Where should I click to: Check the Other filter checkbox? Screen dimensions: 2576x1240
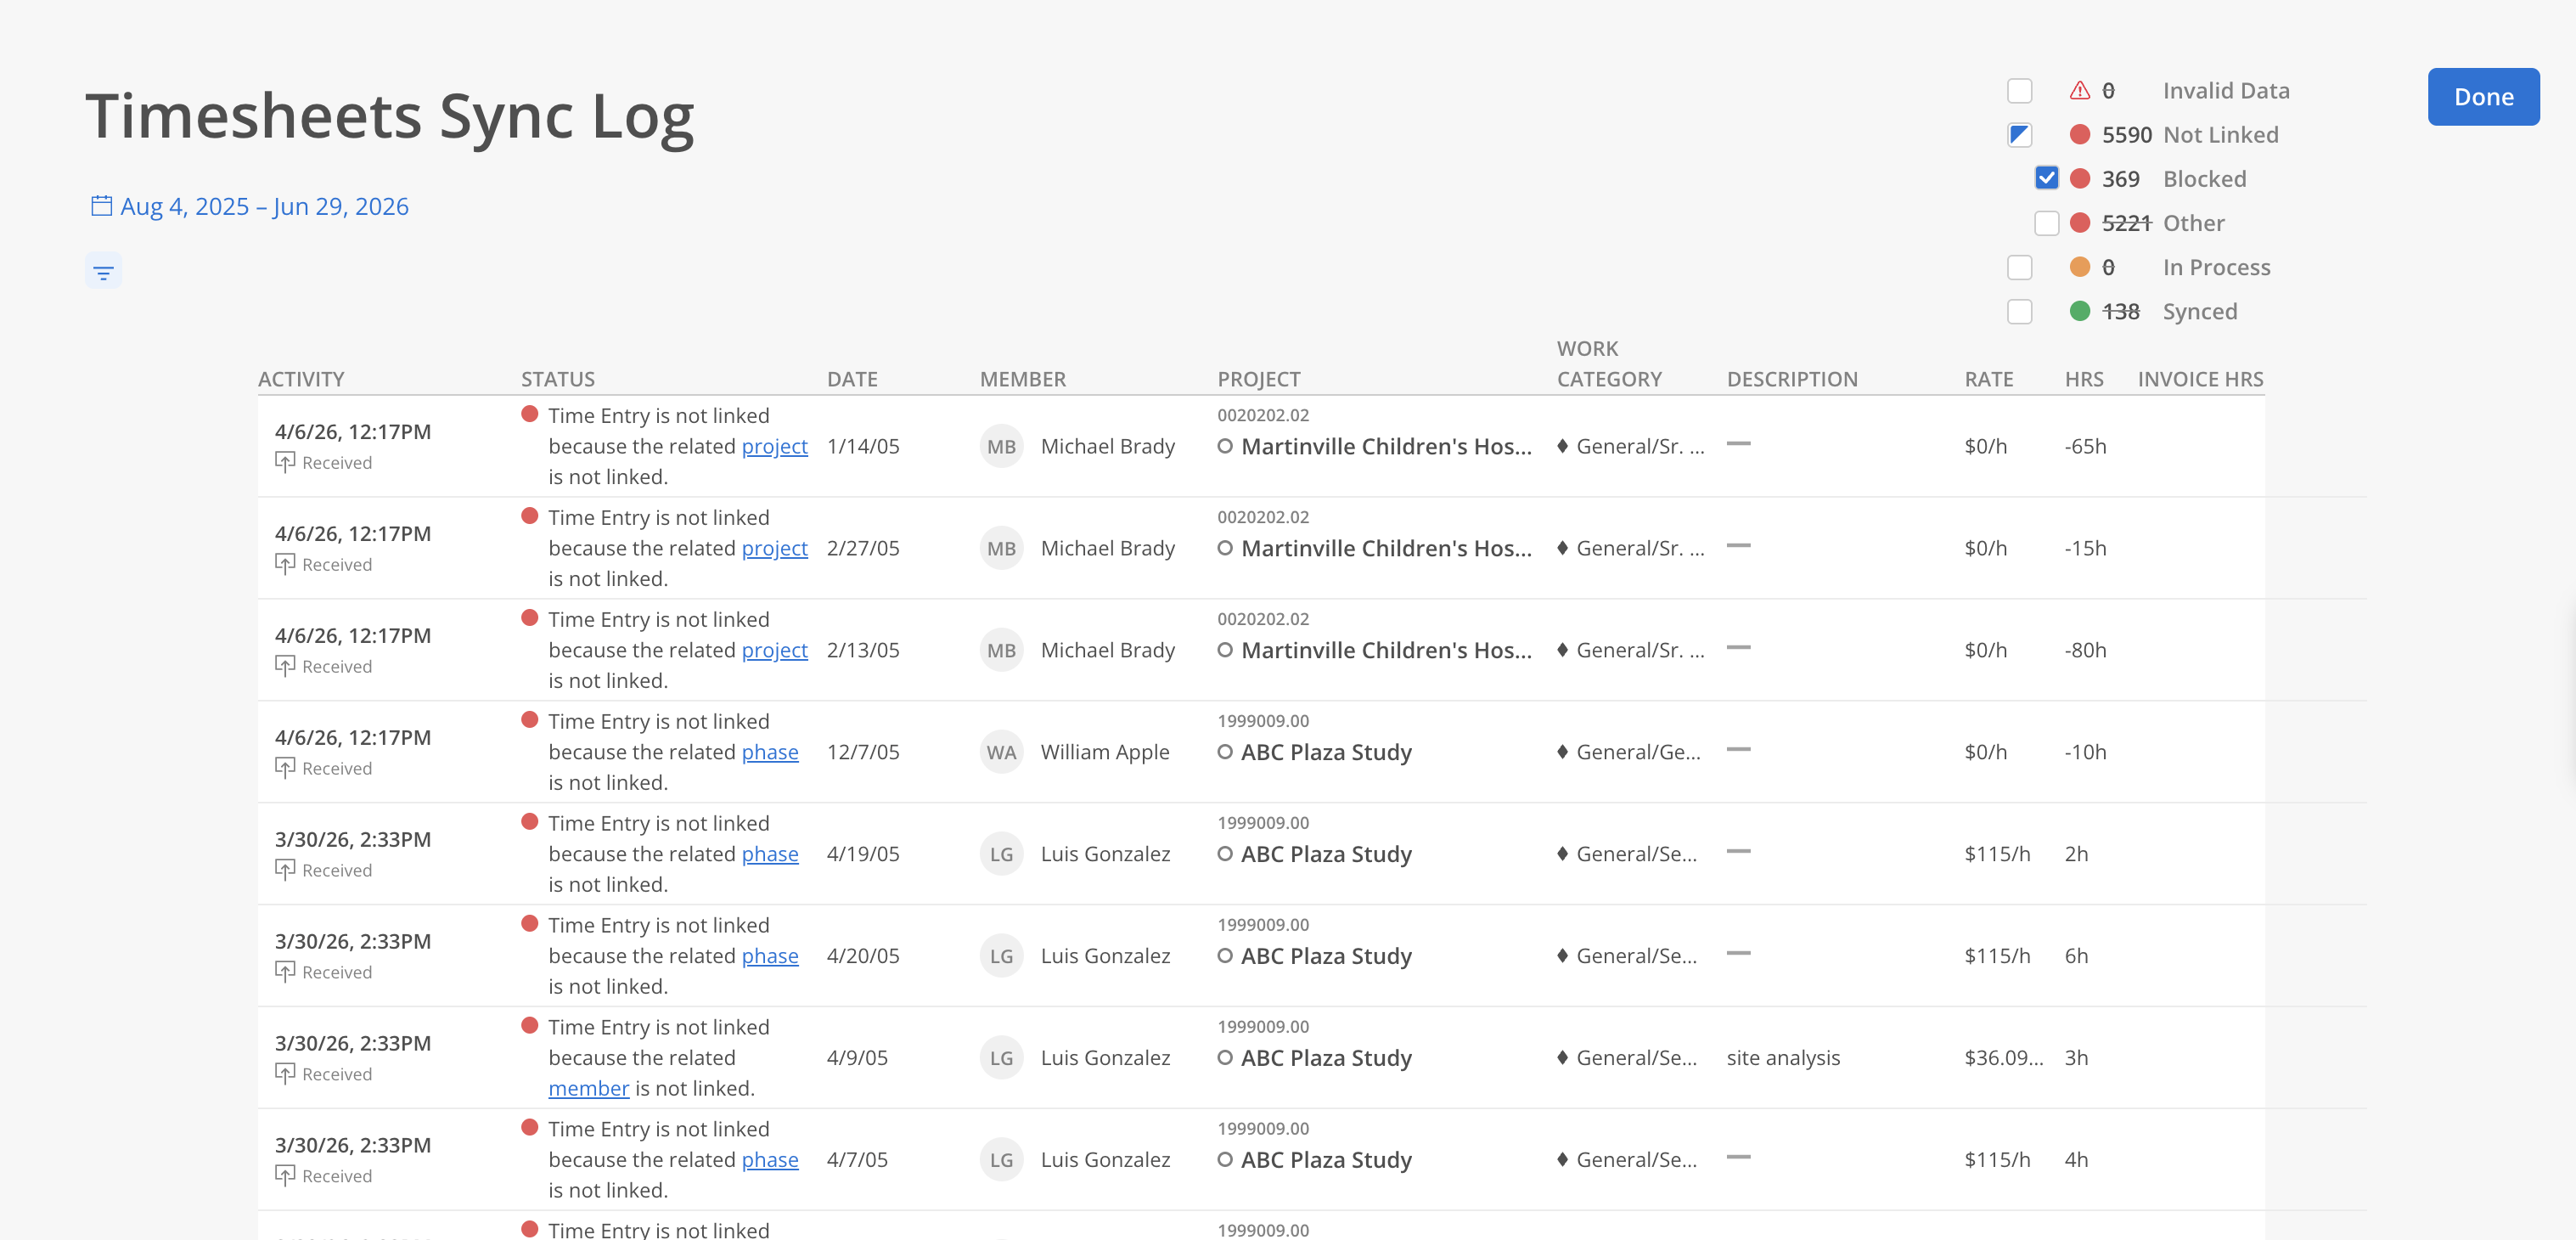coord(2046,223)
